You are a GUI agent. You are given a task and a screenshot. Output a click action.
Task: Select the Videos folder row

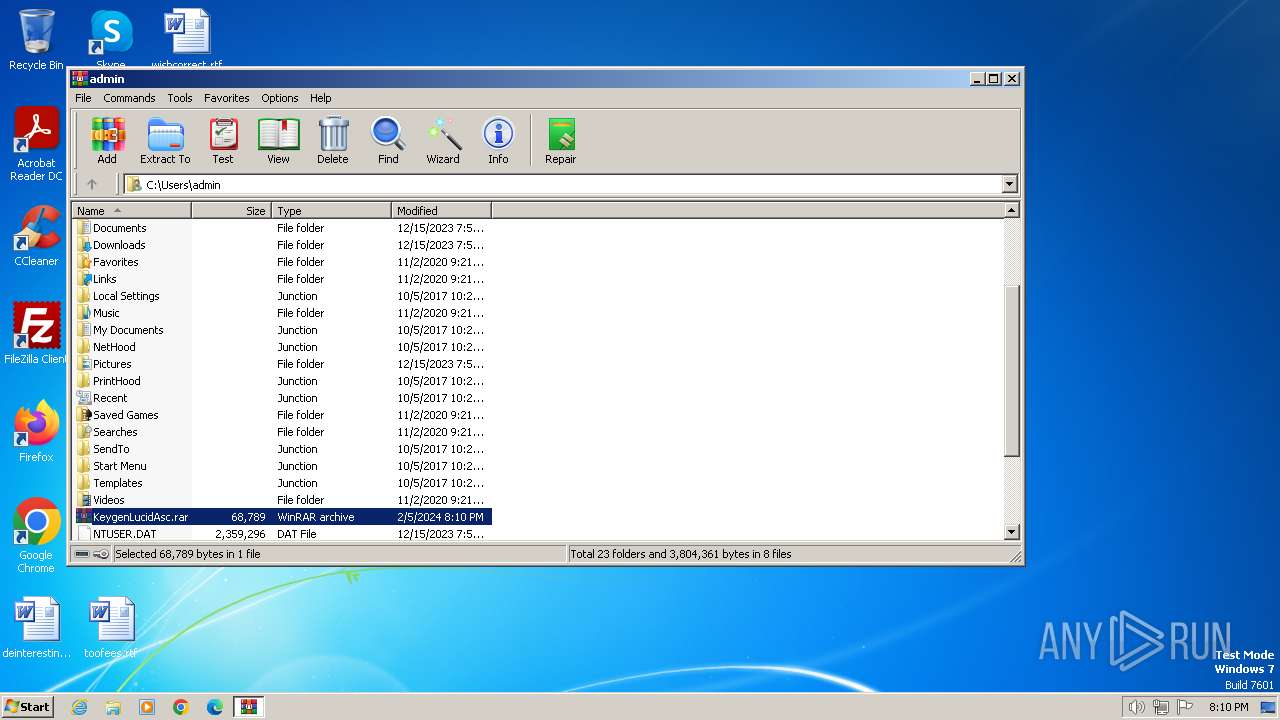pos(282,500)
